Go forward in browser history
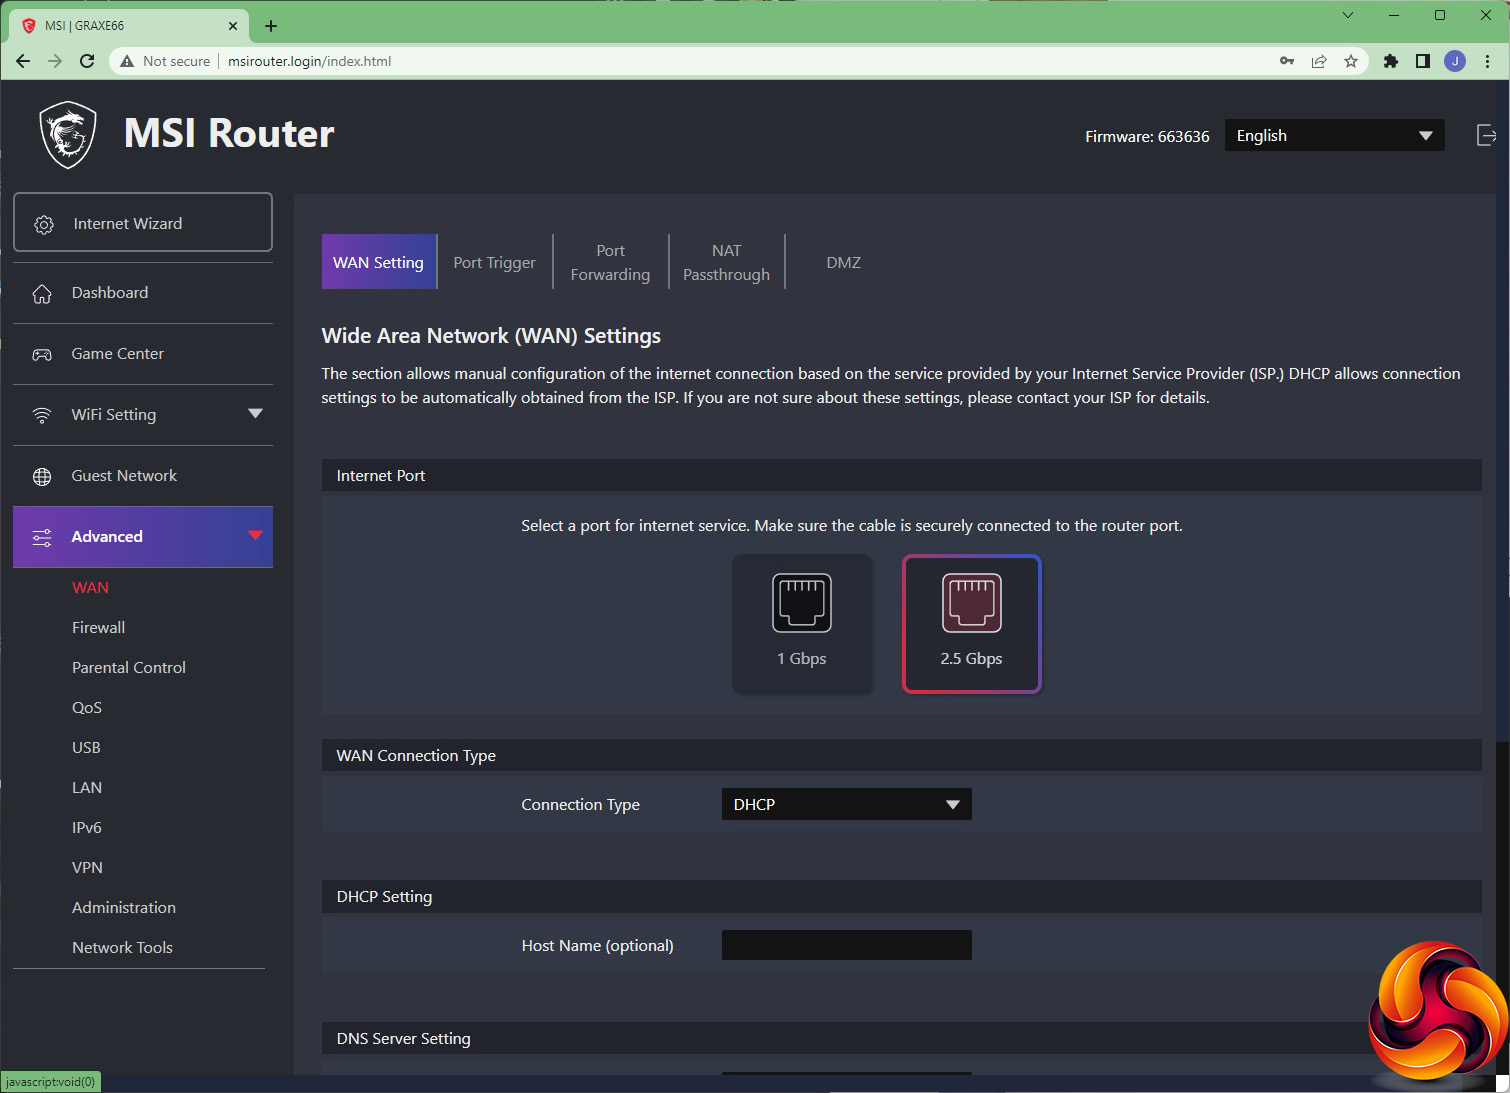Image resolution: width=1510 pixels, height=1093 pixels. coord(55,61)
